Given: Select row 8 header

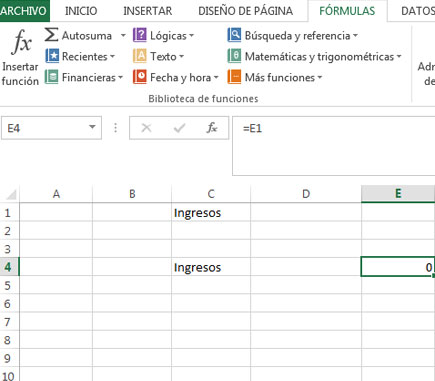Looking at the screenshot, I should (9, 340).
